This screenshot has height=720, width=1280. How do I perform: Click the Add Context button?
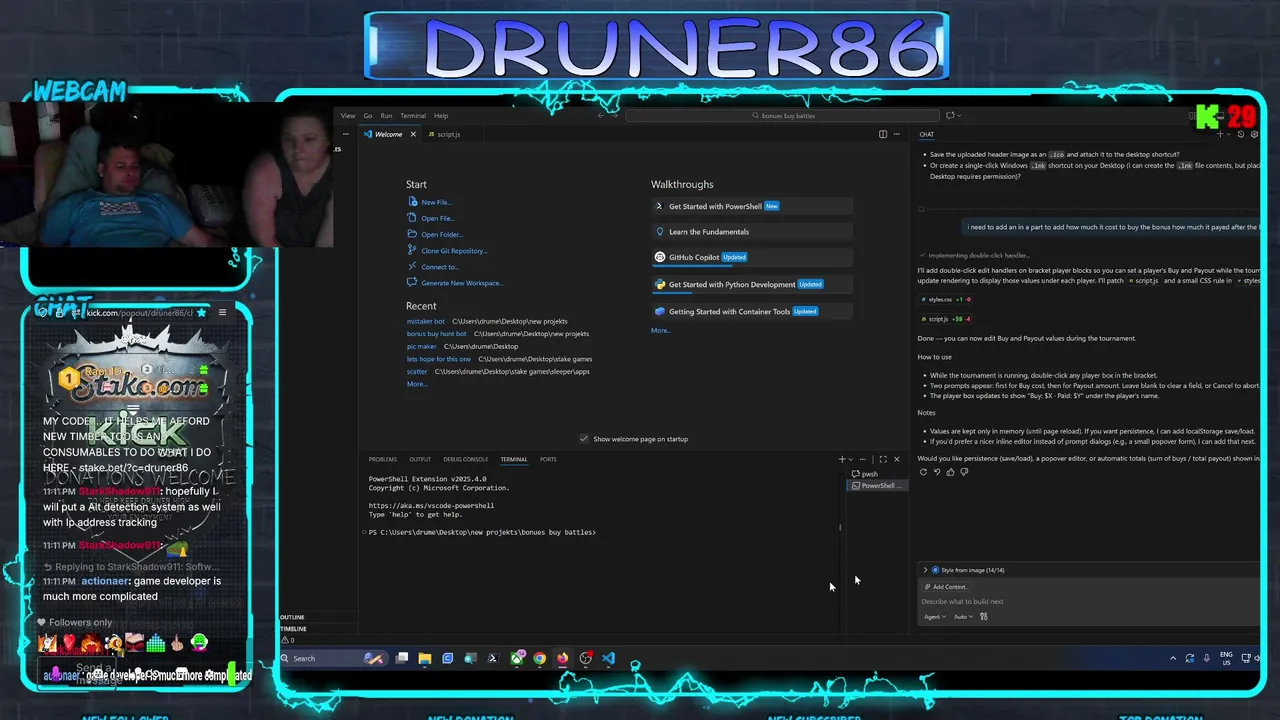[946, 587]
